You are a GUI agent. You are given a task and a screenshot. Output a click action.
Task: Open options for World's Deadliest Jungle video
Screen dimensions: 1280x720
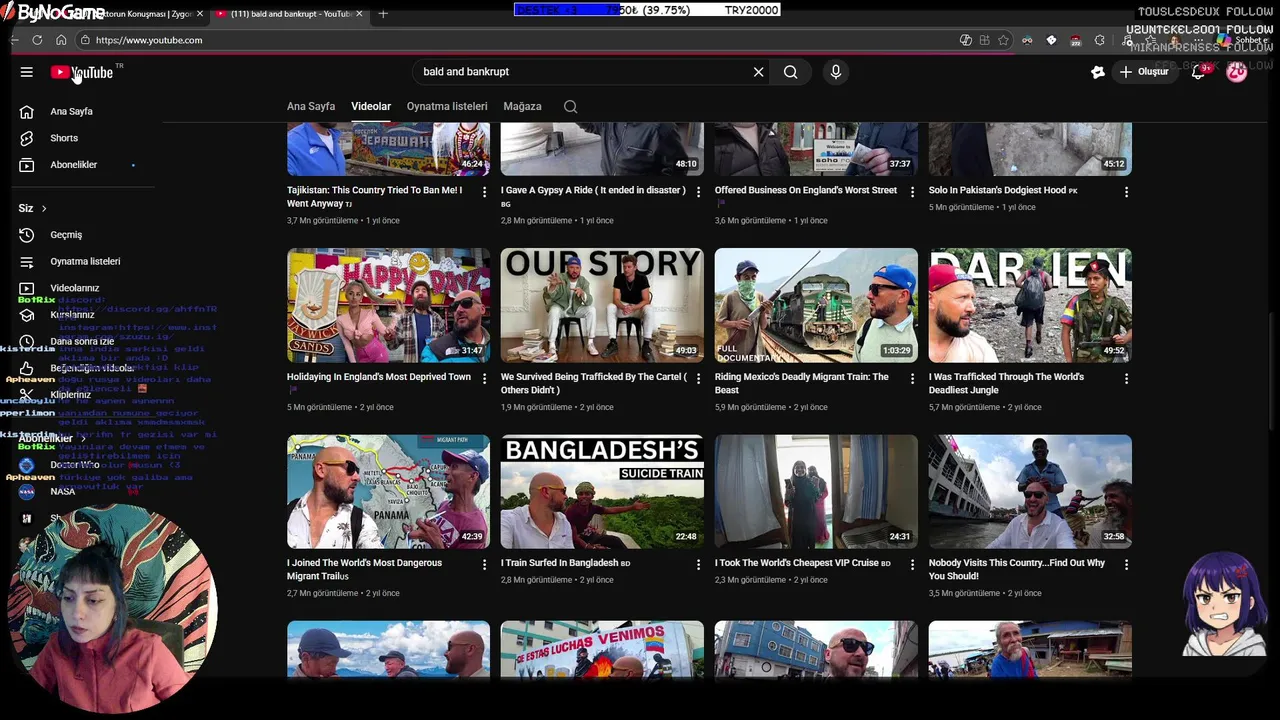point(1126,379)
